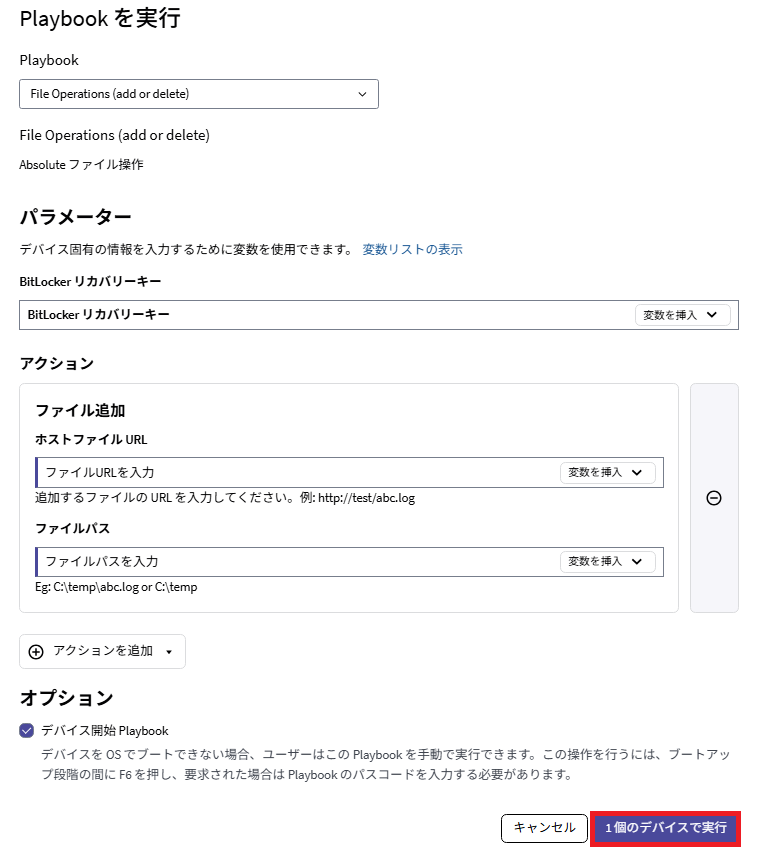This screenshot has height=859, width=765.
Task: Open 変数を挿入 dropdown in BitLocker field
Action: click(x=682, y=315)
